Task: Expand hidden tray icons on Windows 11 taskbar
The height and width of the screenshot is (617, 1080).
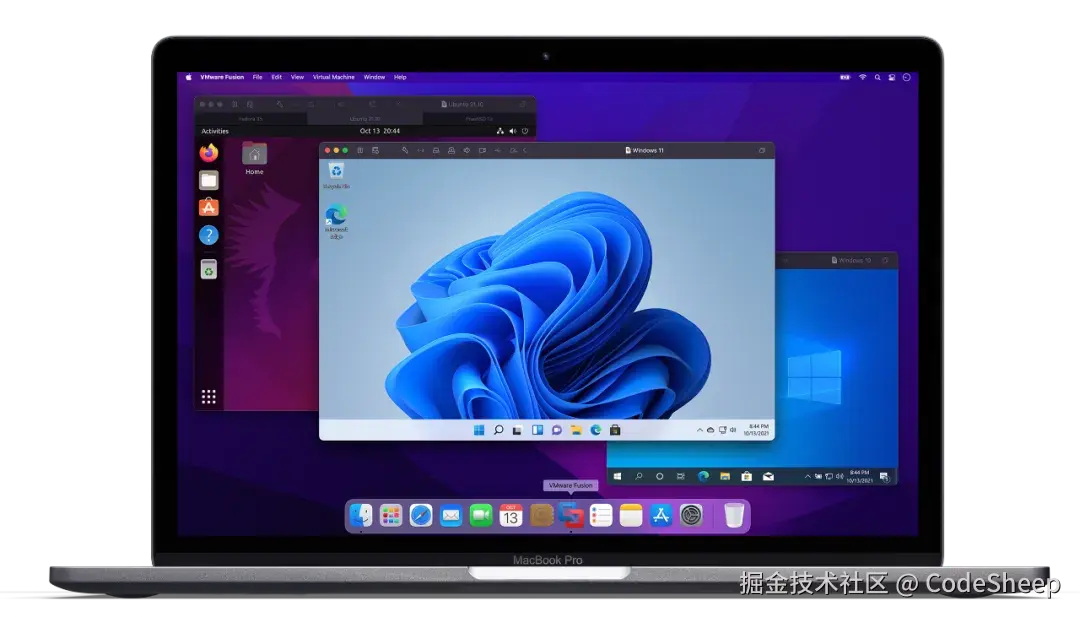Action: coord(700,430)
